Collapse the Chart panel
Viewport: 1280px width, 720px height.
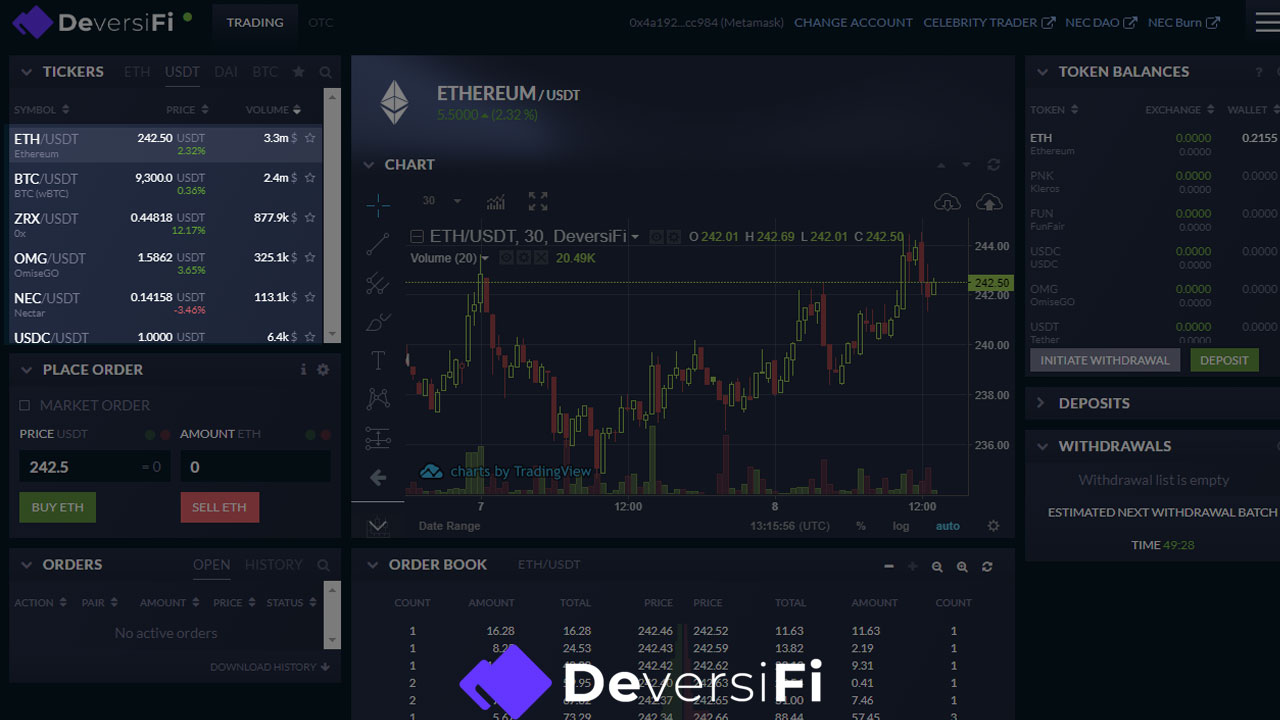point(367,165)
